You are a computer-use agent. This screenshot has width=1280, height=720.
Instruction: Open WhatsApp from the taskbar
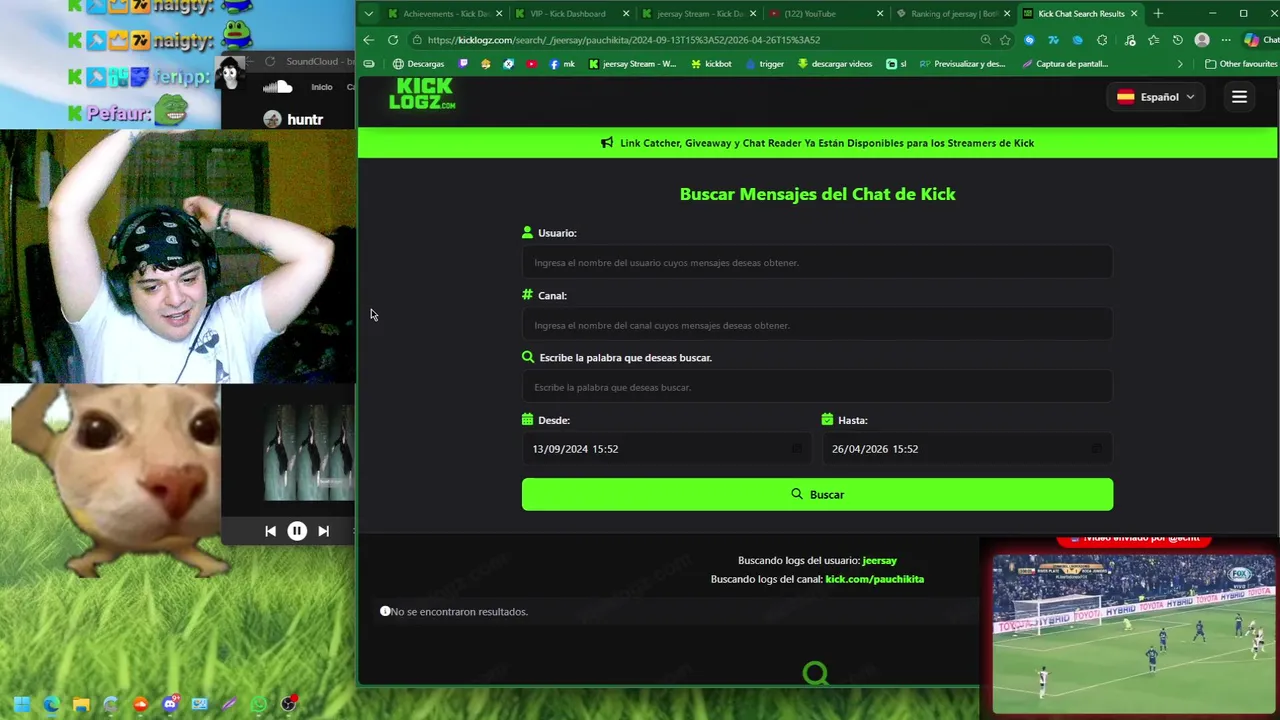click(259, 704)
